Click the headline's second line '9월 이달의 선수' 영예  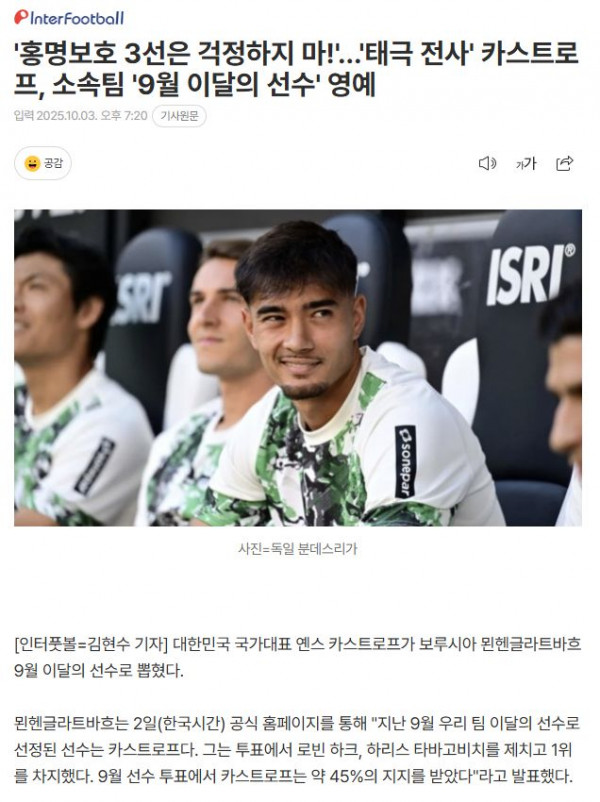pyautogui.click(x=195, y=85)
